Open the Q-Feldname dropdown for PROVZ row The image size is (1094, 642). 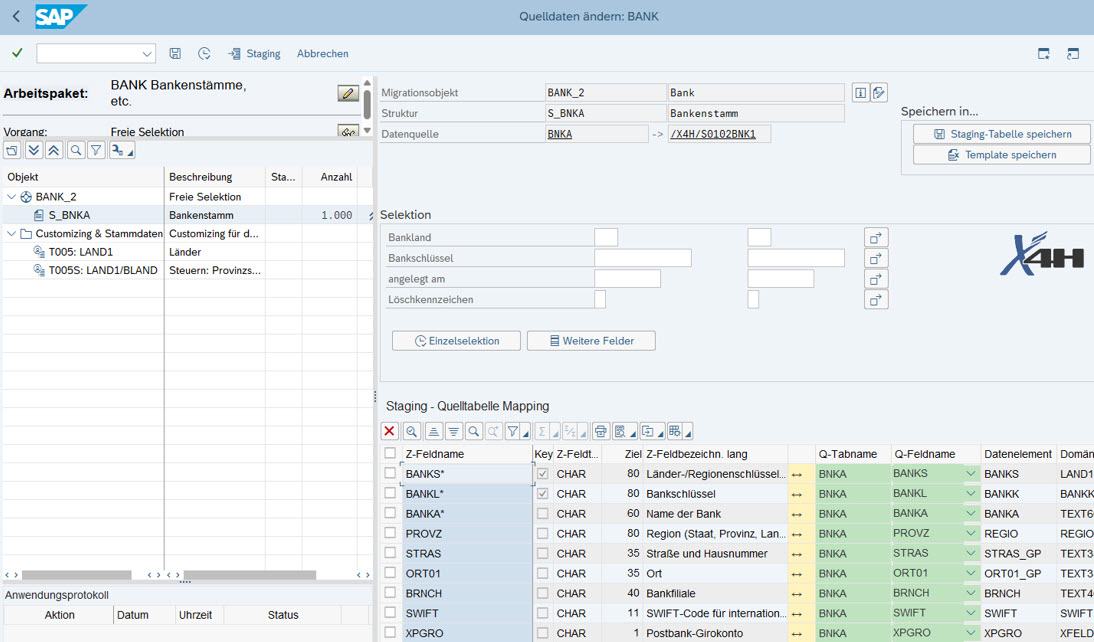(x=970, y=534)
